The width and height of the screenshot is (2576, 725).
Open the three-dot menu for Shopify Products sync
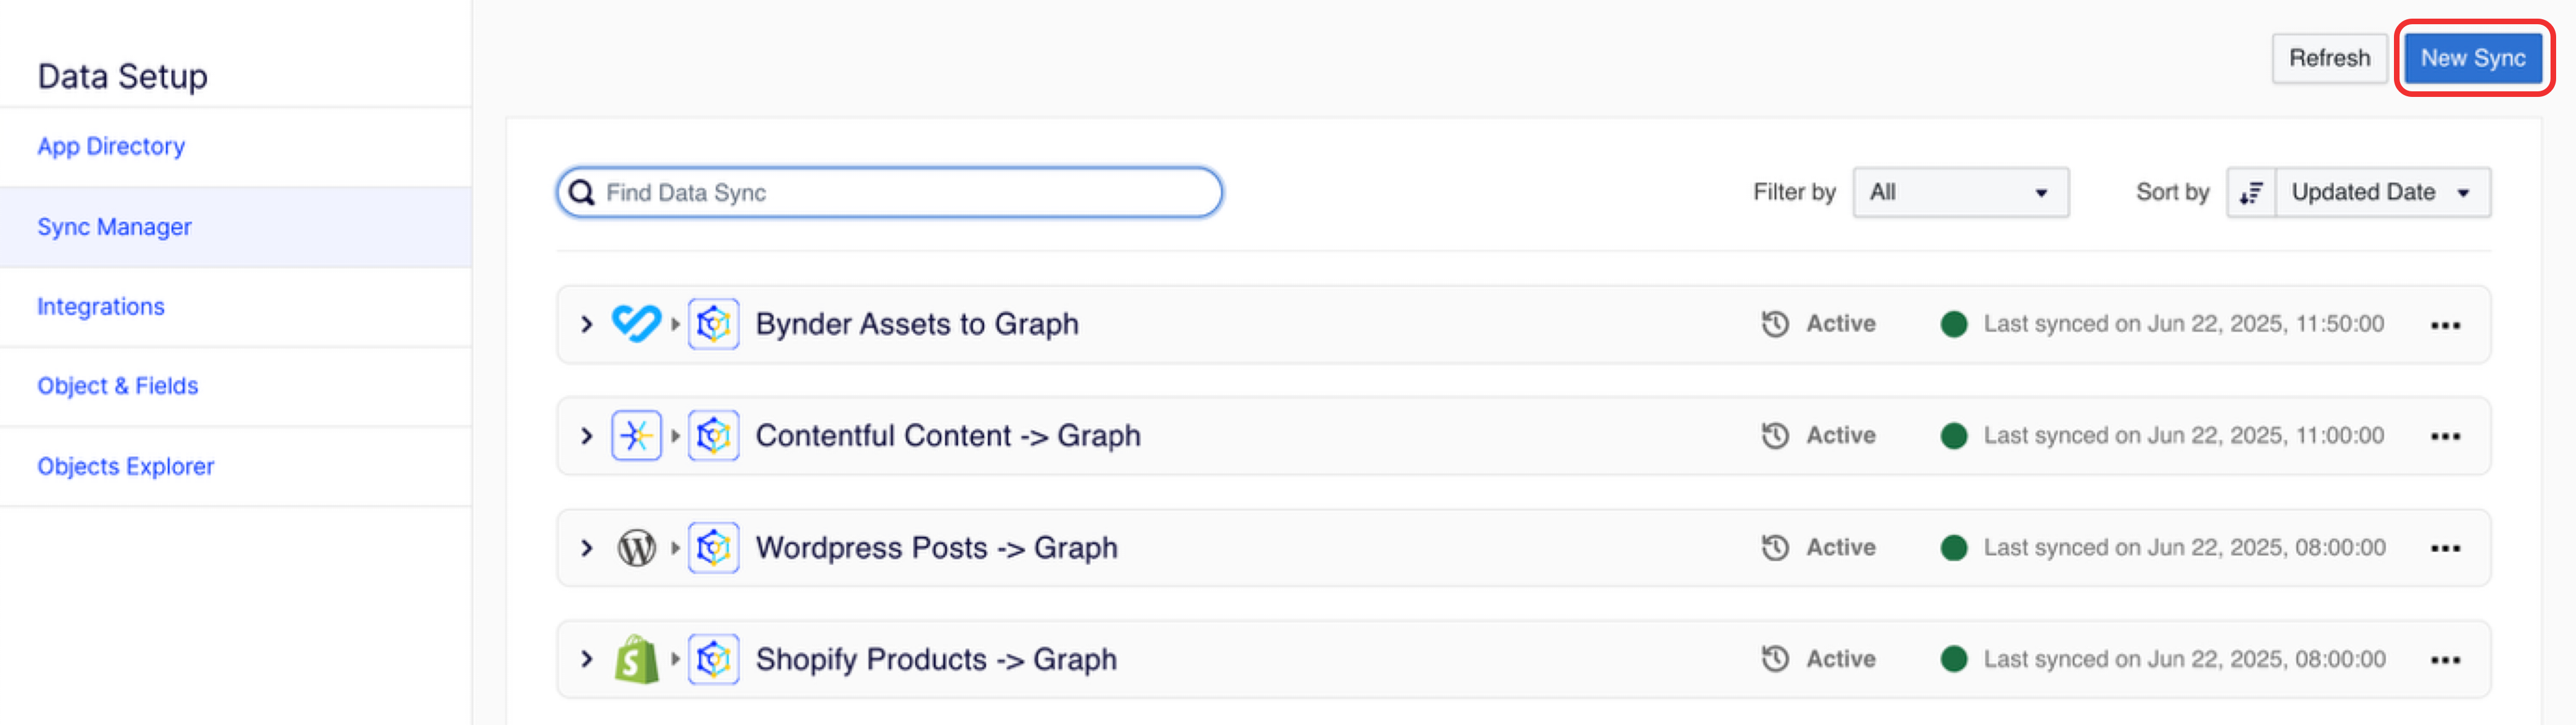(x=2445, y=660)
